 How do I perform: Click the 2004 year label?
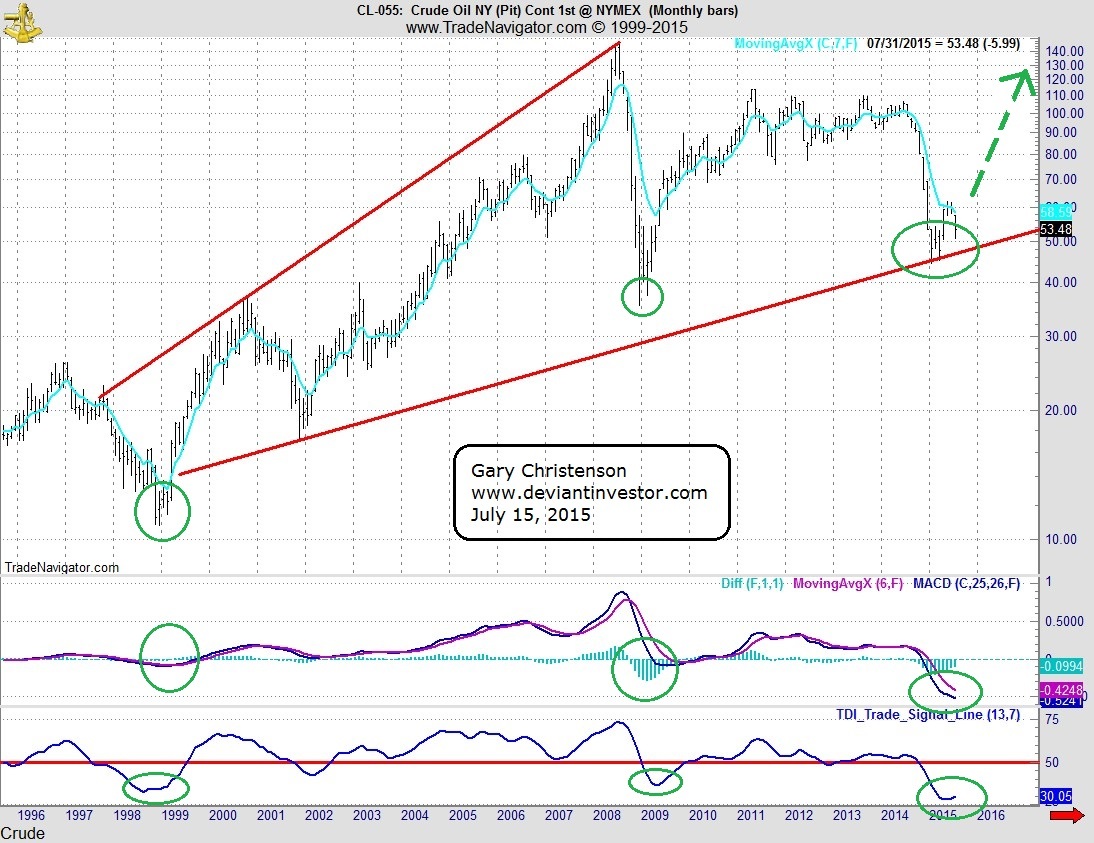pos(414,815)
